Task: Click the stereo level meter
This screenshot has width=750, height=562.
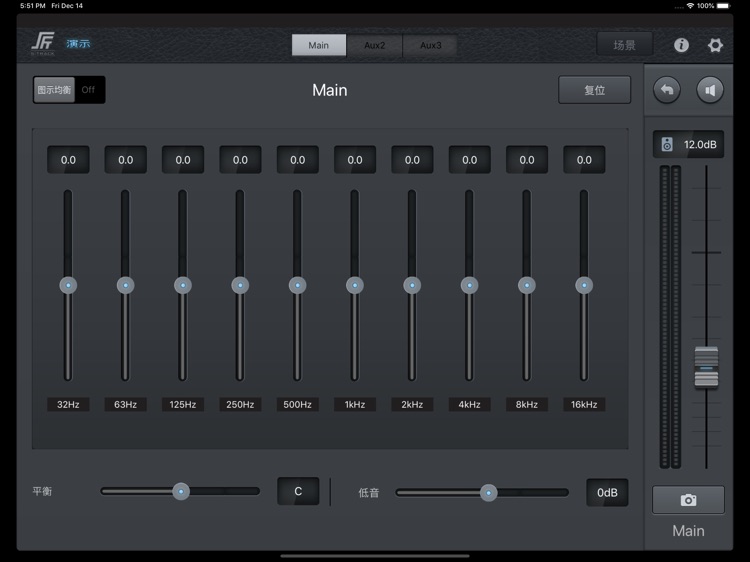Action: (670, 317)
